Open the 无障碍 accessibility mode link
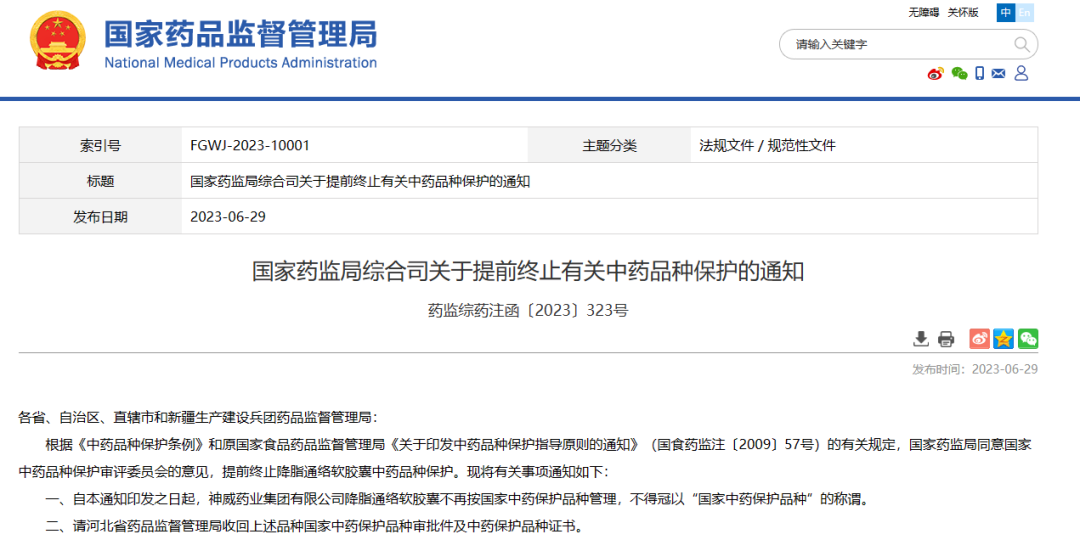This screenshot has height=551, width=1080. click(923, 13)
